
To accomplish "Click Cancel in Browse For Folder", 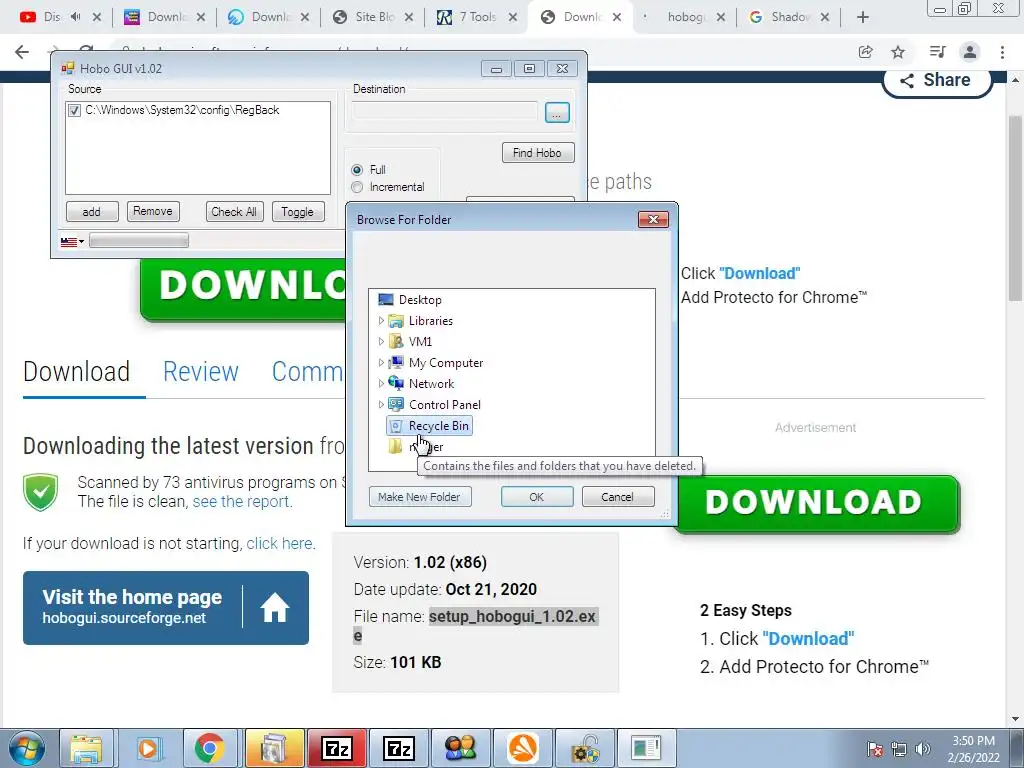I will [x=617, y=497].
